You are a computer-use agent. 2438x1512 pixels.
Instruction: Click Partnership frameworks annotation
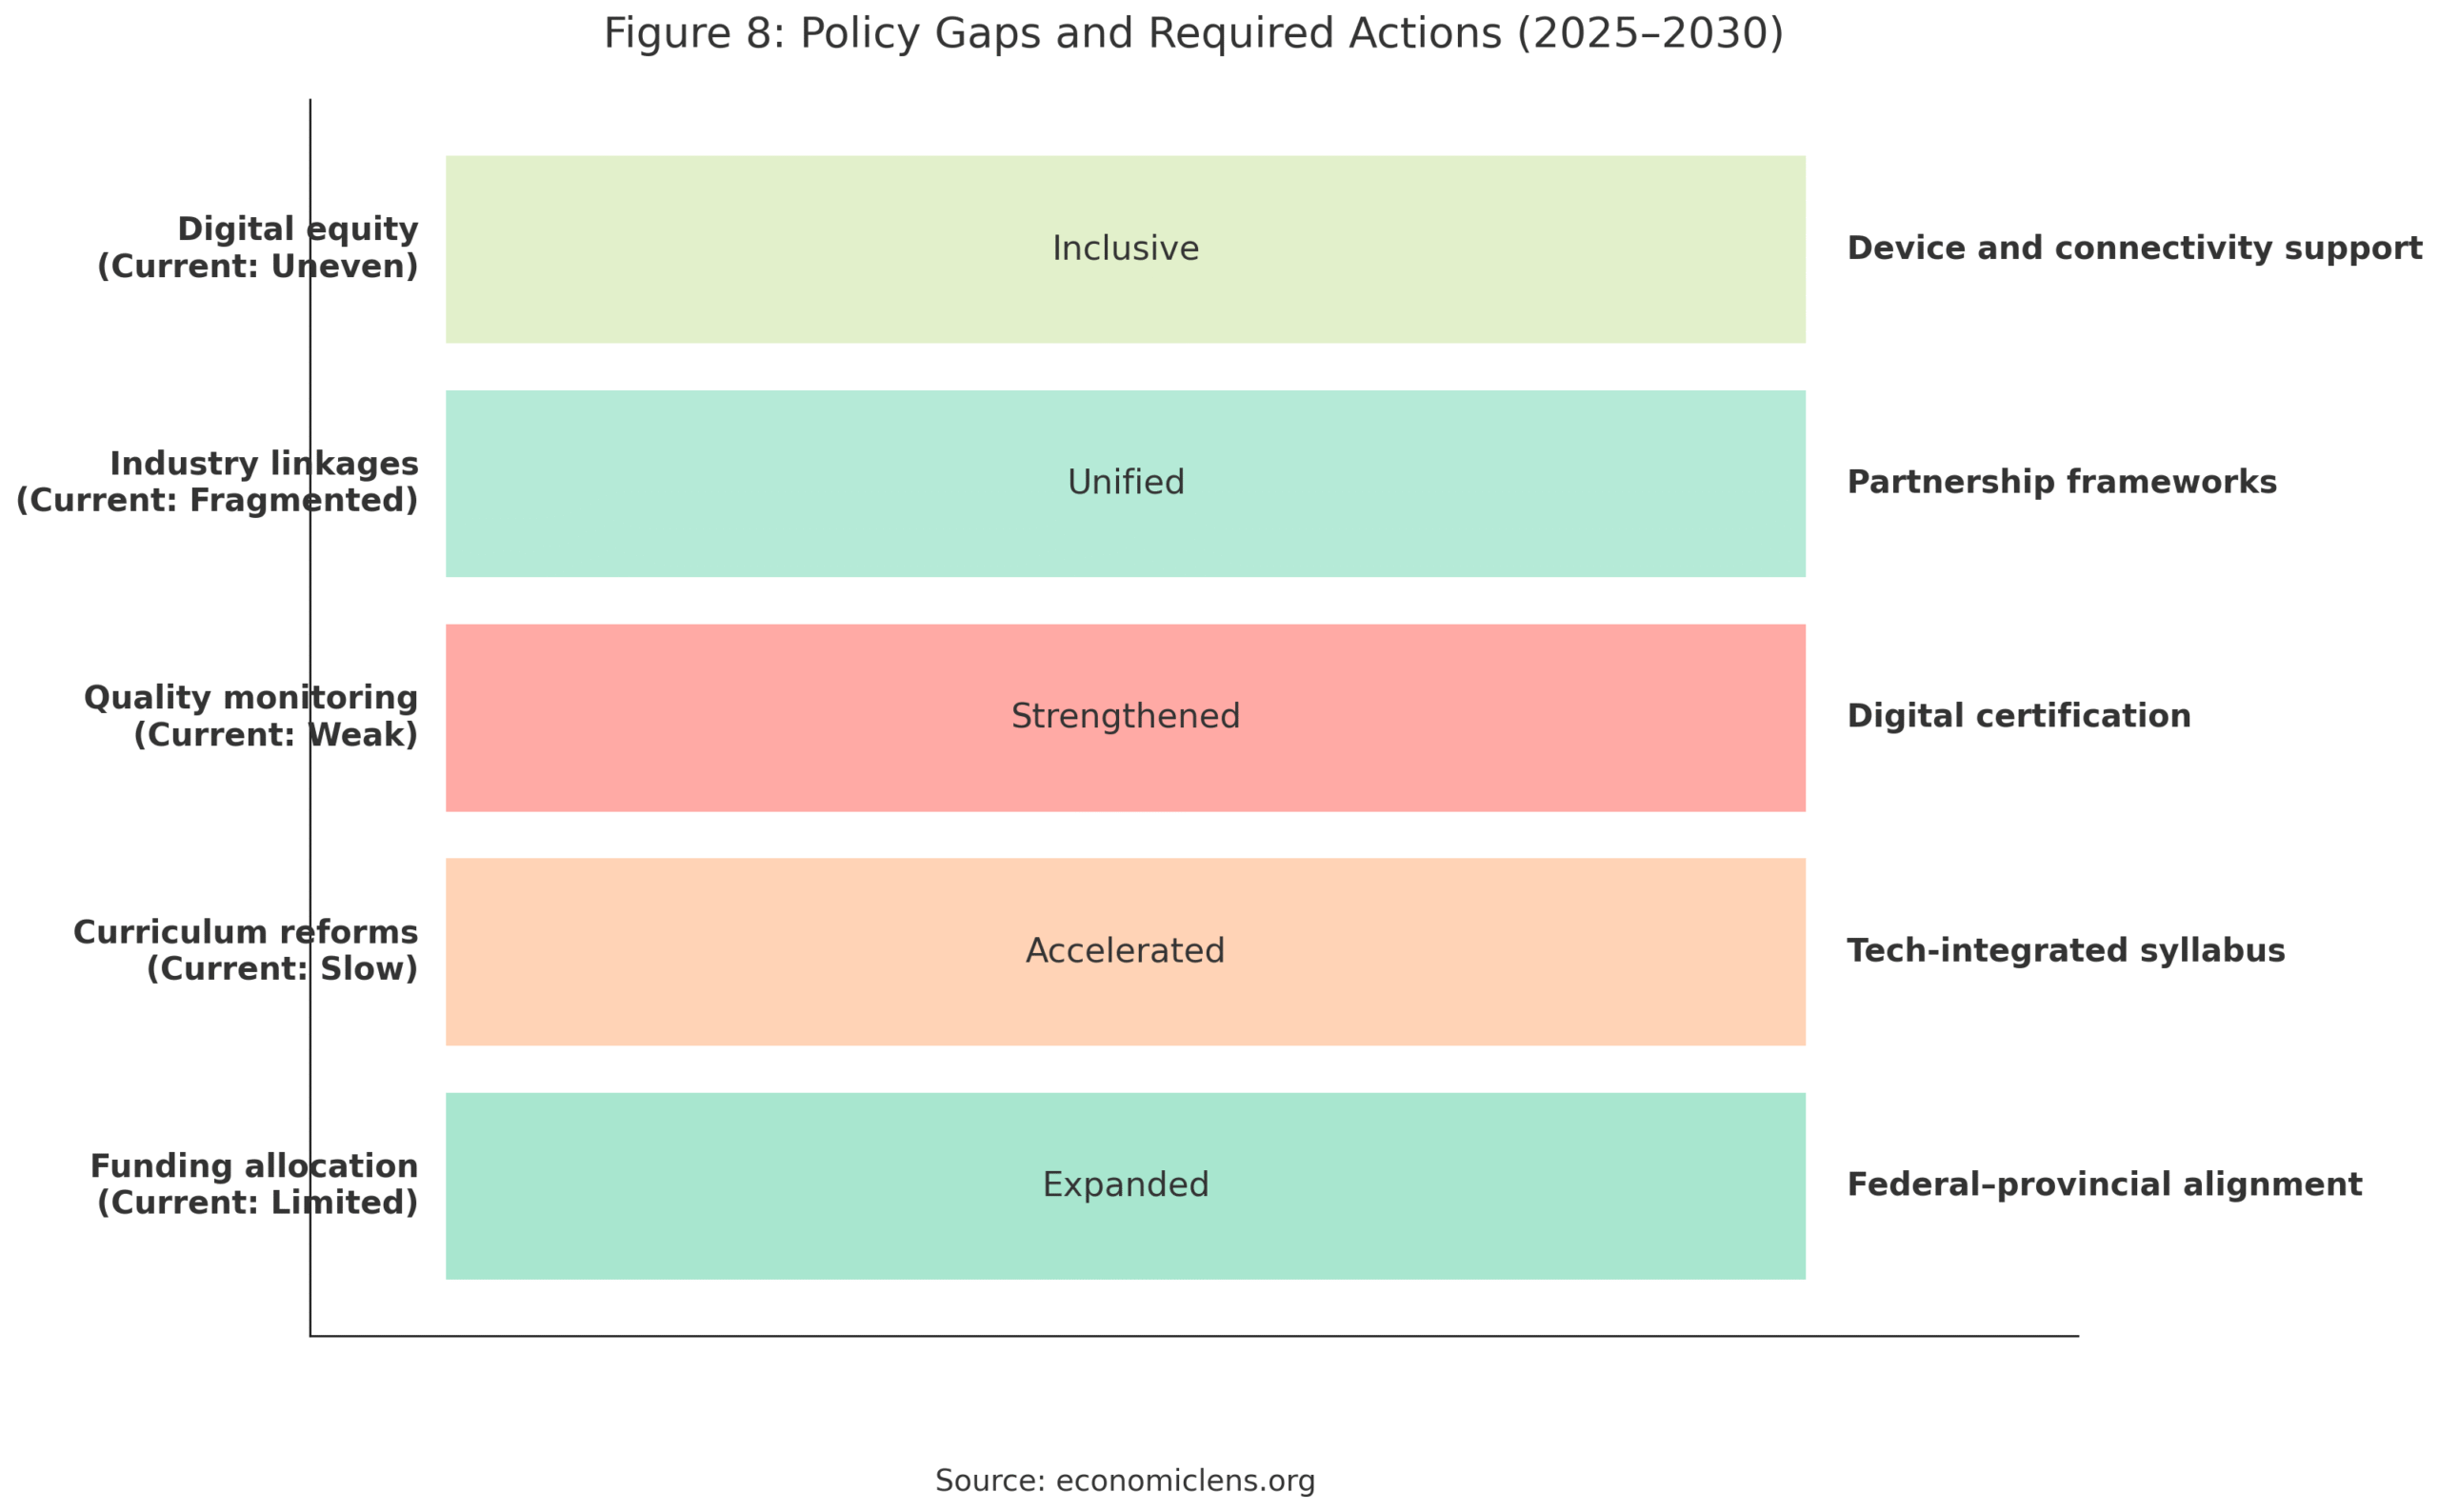2061,482
